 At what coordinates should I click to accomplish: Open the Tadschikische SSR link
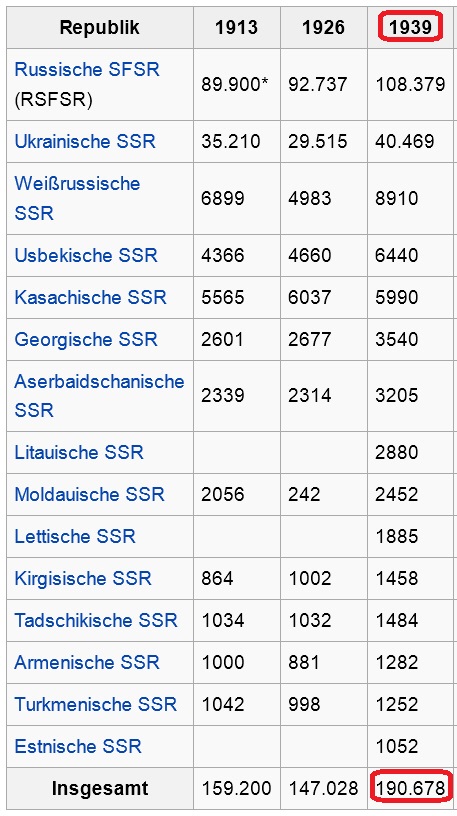tap(96, 620)
